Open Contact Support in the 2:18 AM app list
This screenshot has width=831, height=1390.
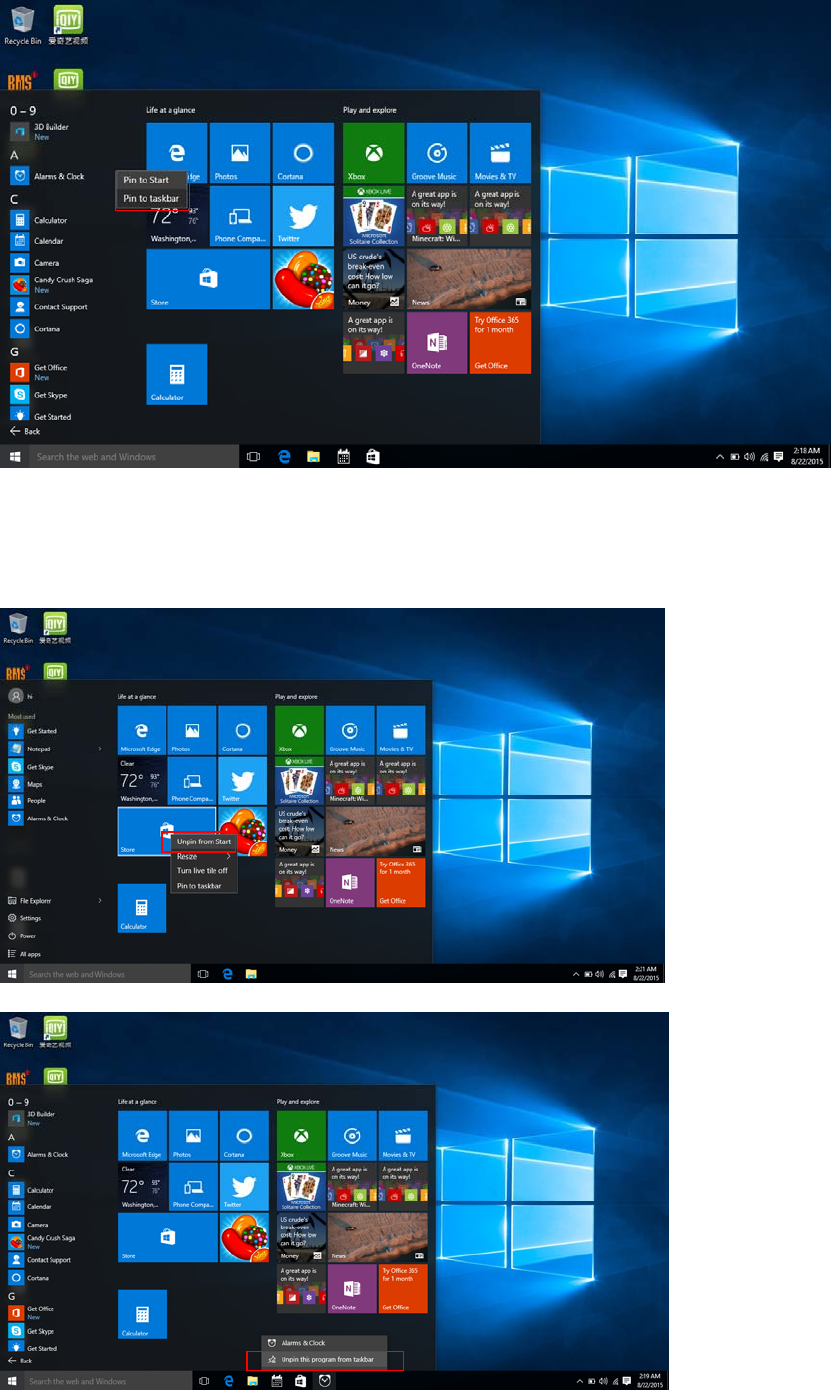(x=50, y=307)
